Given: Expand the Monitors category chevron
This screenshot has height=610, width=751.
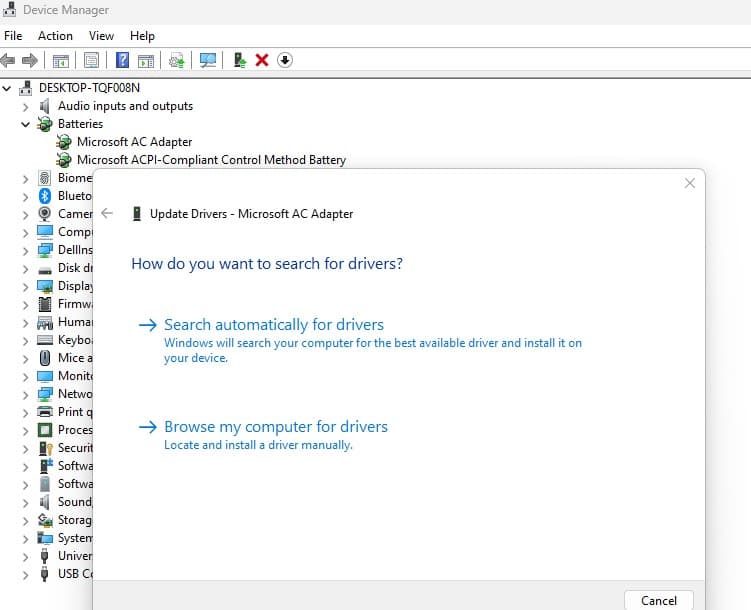Looking at the screenshot, I should tap(26, 377).
